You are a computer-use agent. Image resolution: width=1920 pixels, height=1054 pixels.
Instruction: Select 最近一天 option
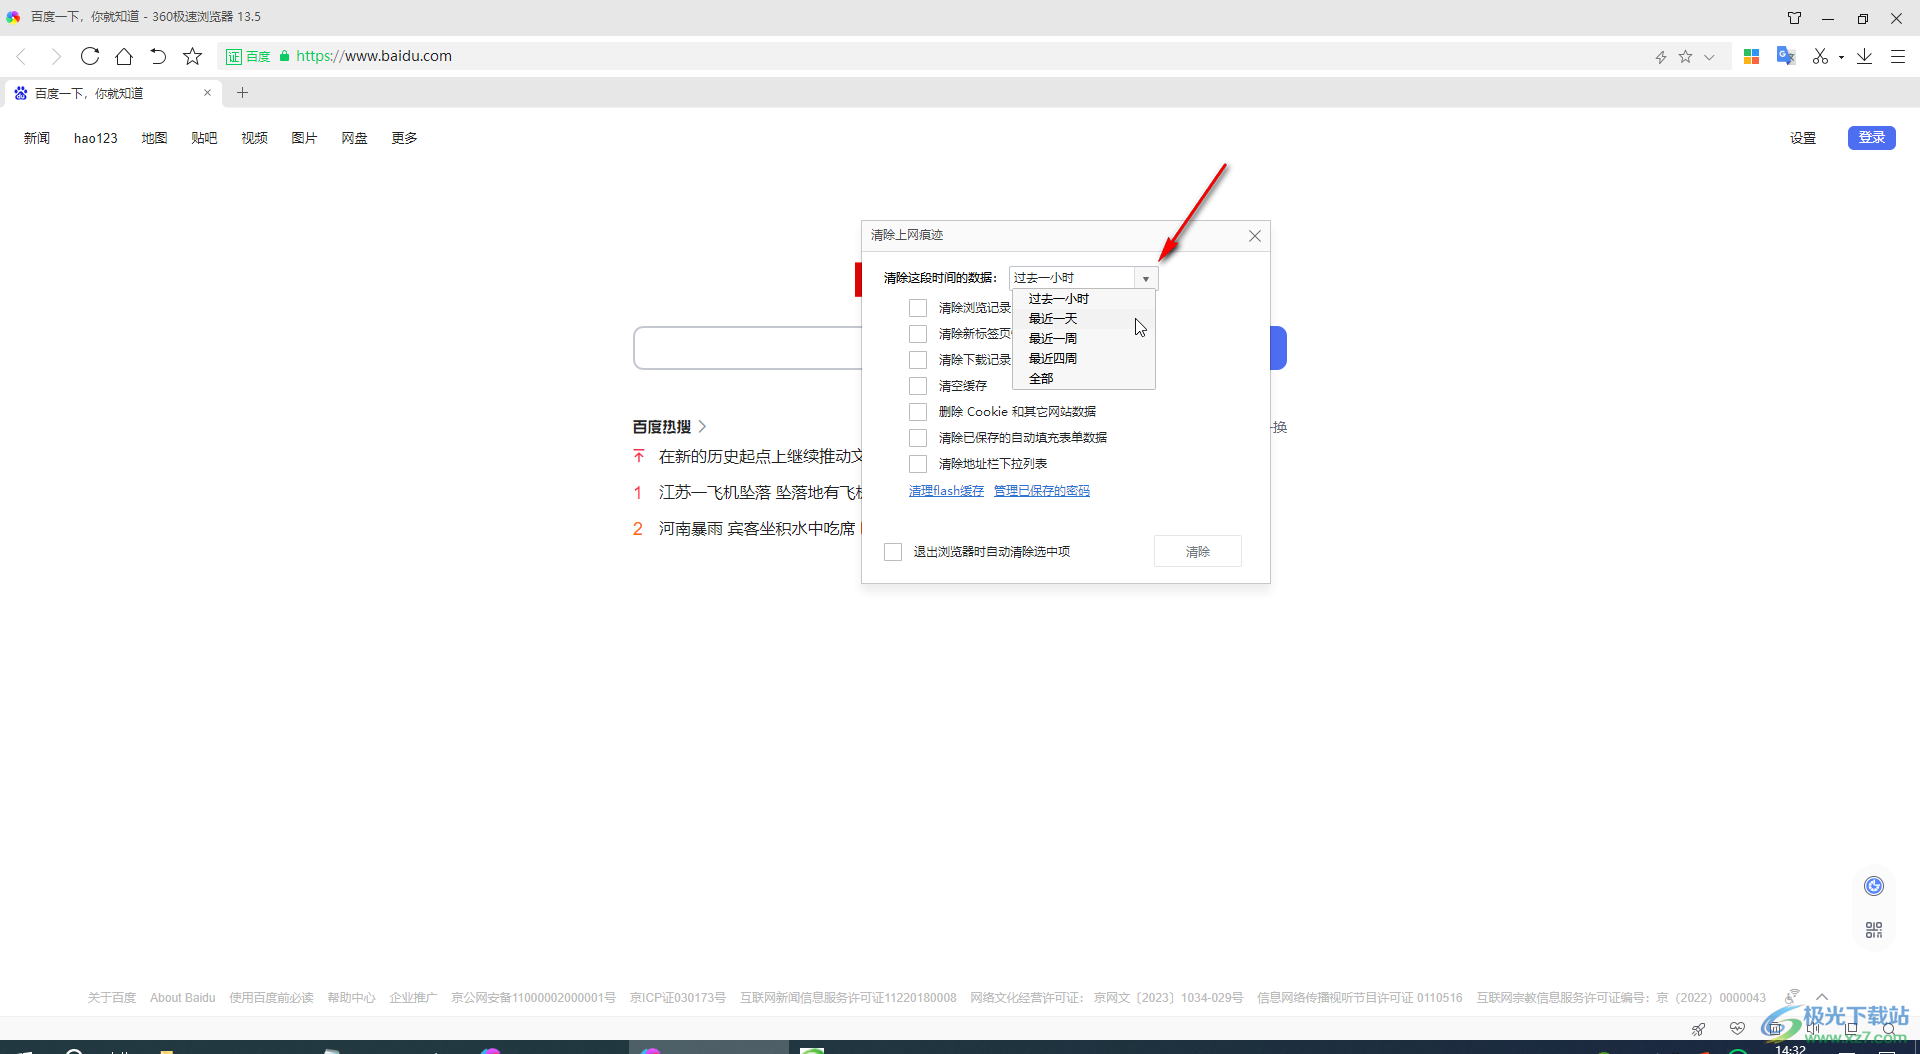tap(1084, 319)
